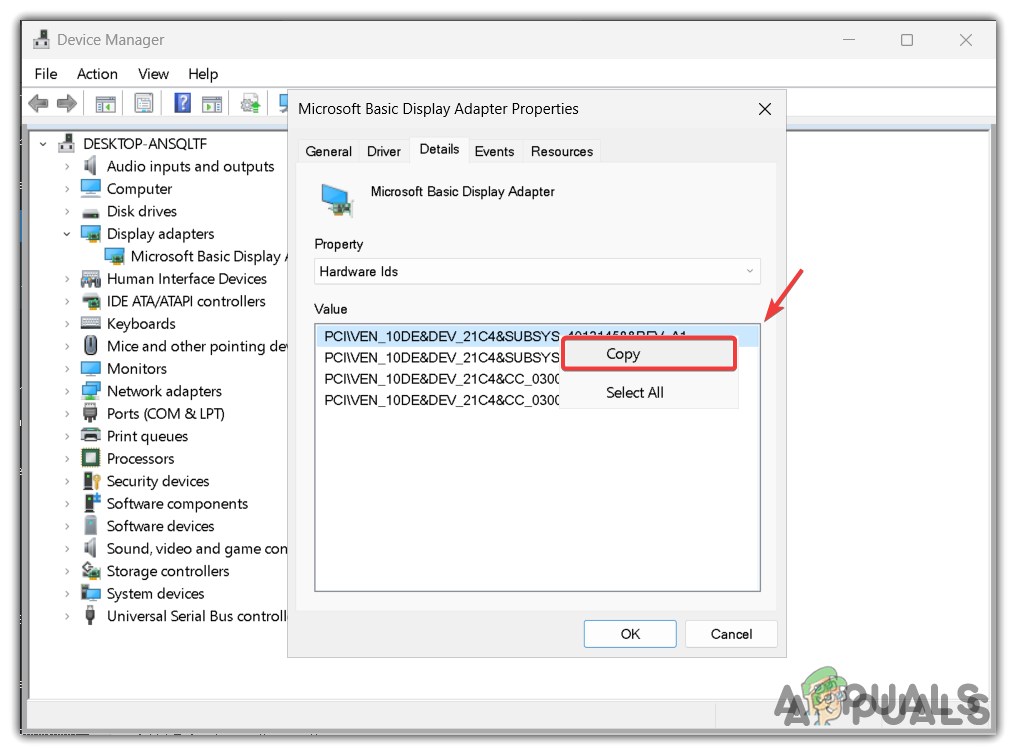
Task: Collapse the Display adapters category
Action: pos(67,233)
